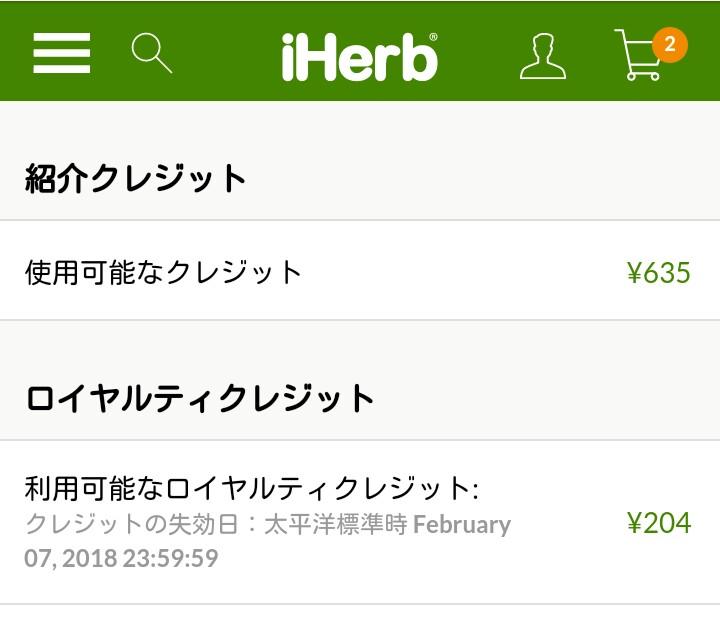Screen dimensions: 720x623
Task: Select the 紹介クレジット section header
Action: click(x=136, y=179)
